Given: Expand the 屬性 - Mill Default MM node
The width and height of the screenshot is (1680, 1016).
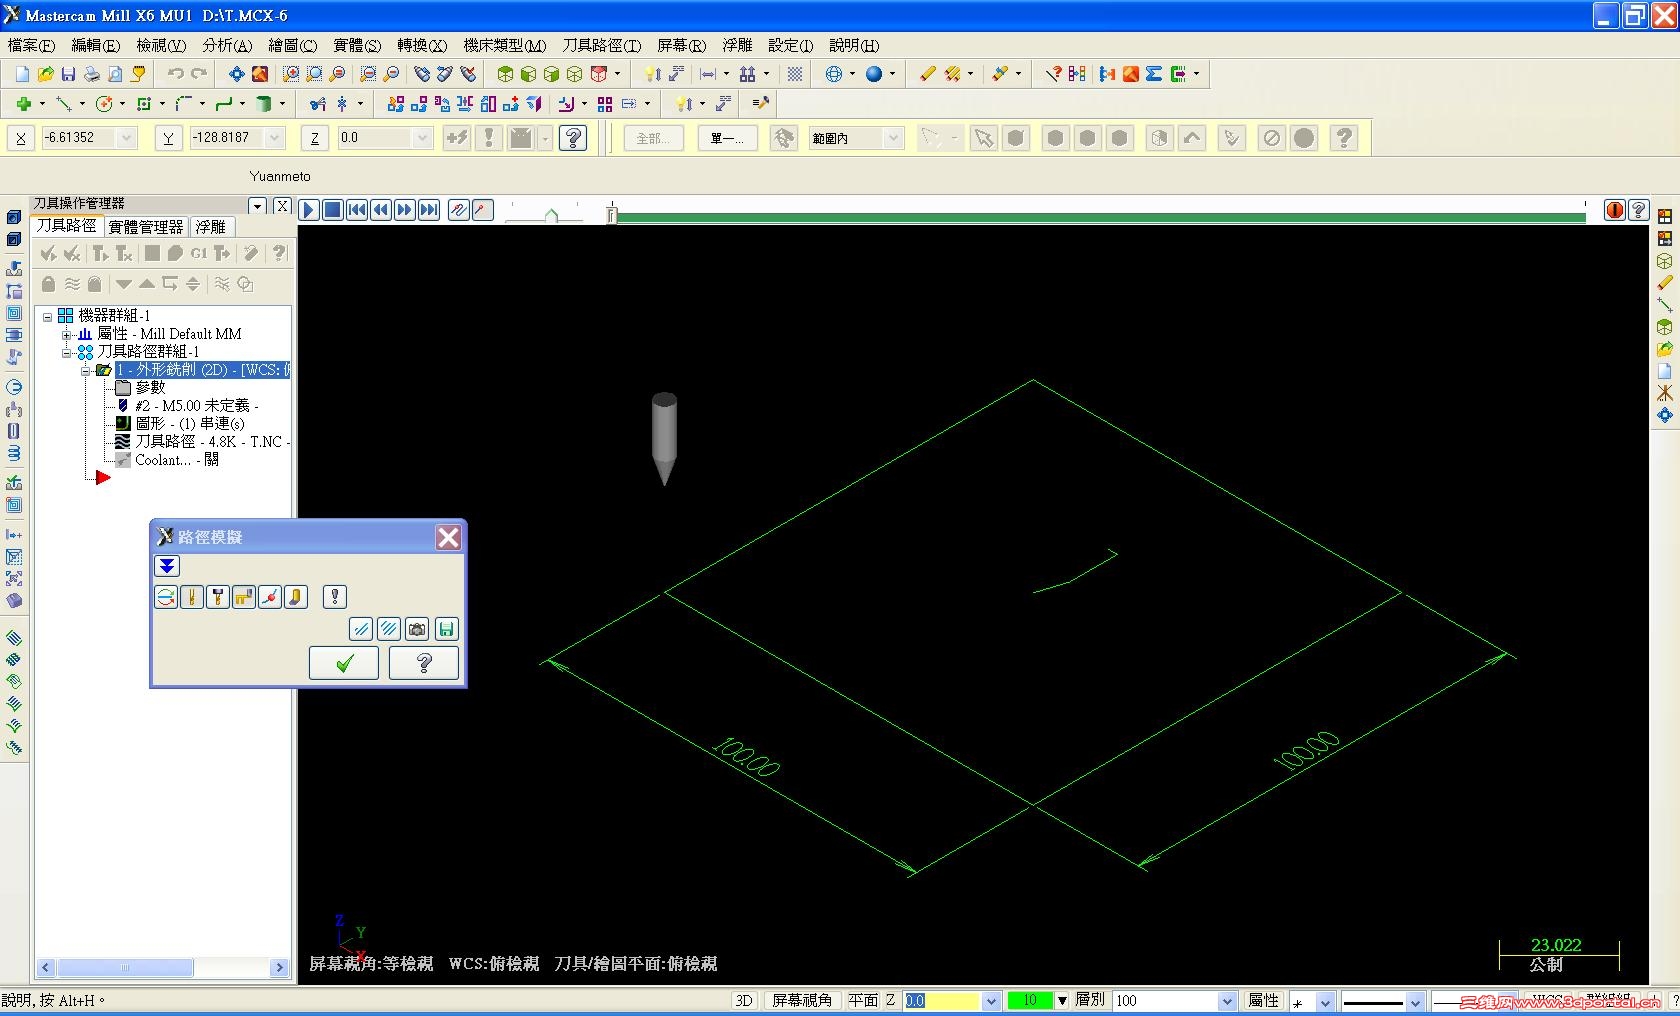Looking at the screenshot, I should coord(66,334).
